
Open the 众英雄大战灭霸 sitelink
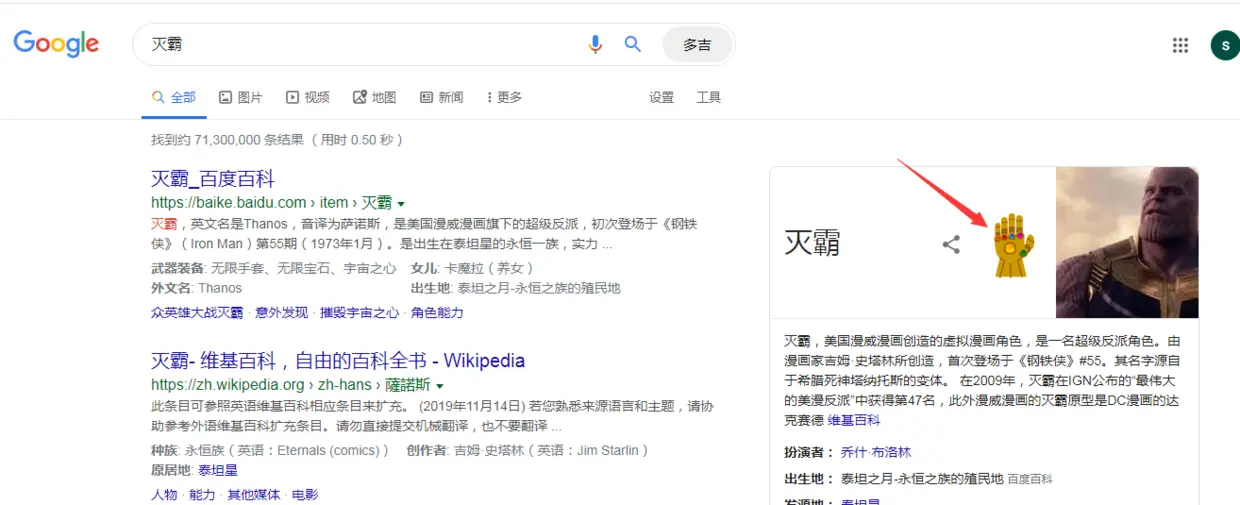pos(197,313)
